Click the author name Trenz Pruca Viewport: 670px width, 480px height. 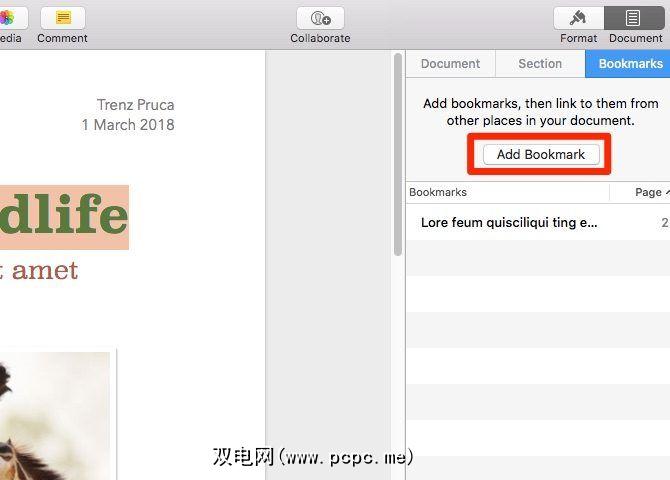click(135, 105)
